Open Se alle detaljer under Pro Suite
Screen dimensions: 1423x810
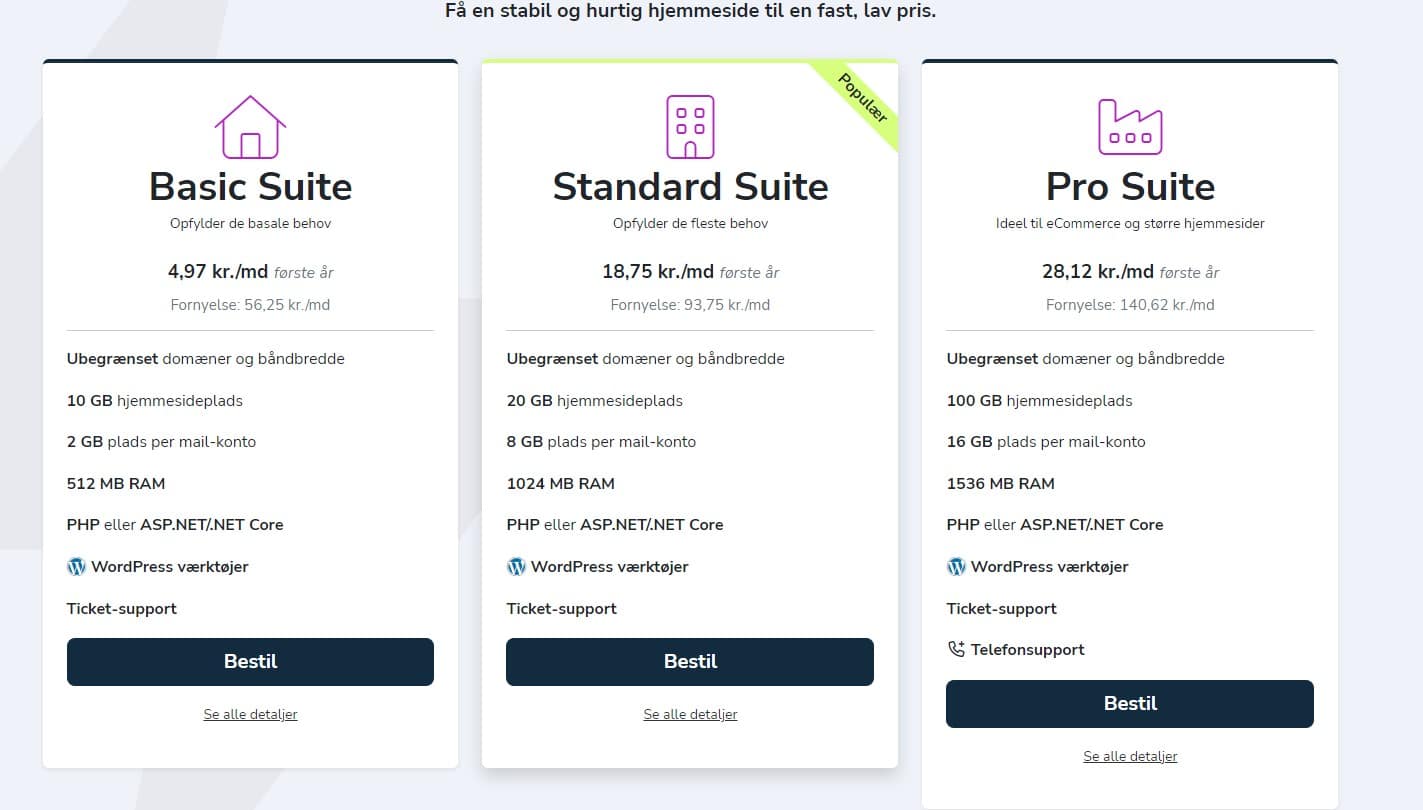point(1130,756)
